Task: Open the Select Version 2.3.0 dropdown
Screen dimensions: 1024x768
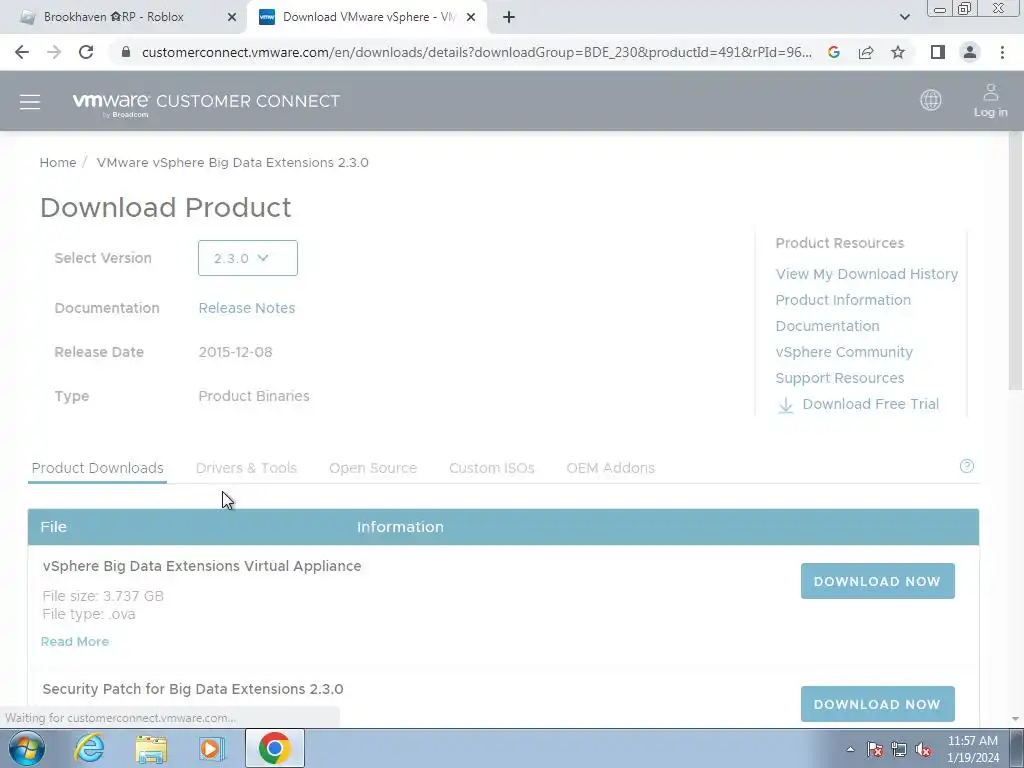Action: point(248,258)
